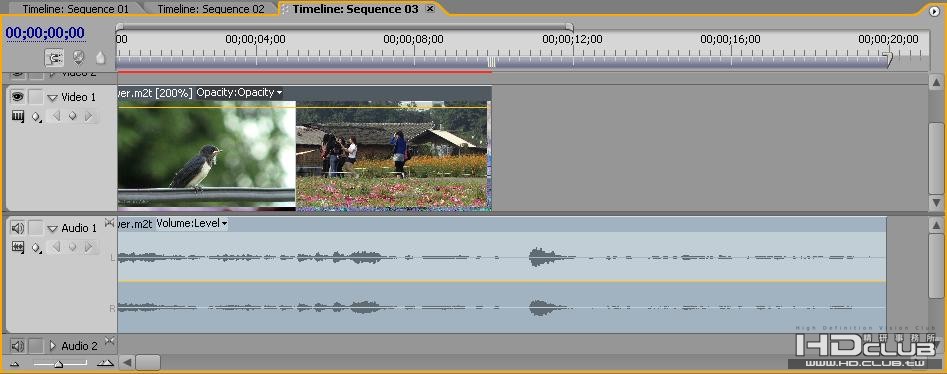Click the Set Unnumbered Marker icon

(x=100, y=58)
